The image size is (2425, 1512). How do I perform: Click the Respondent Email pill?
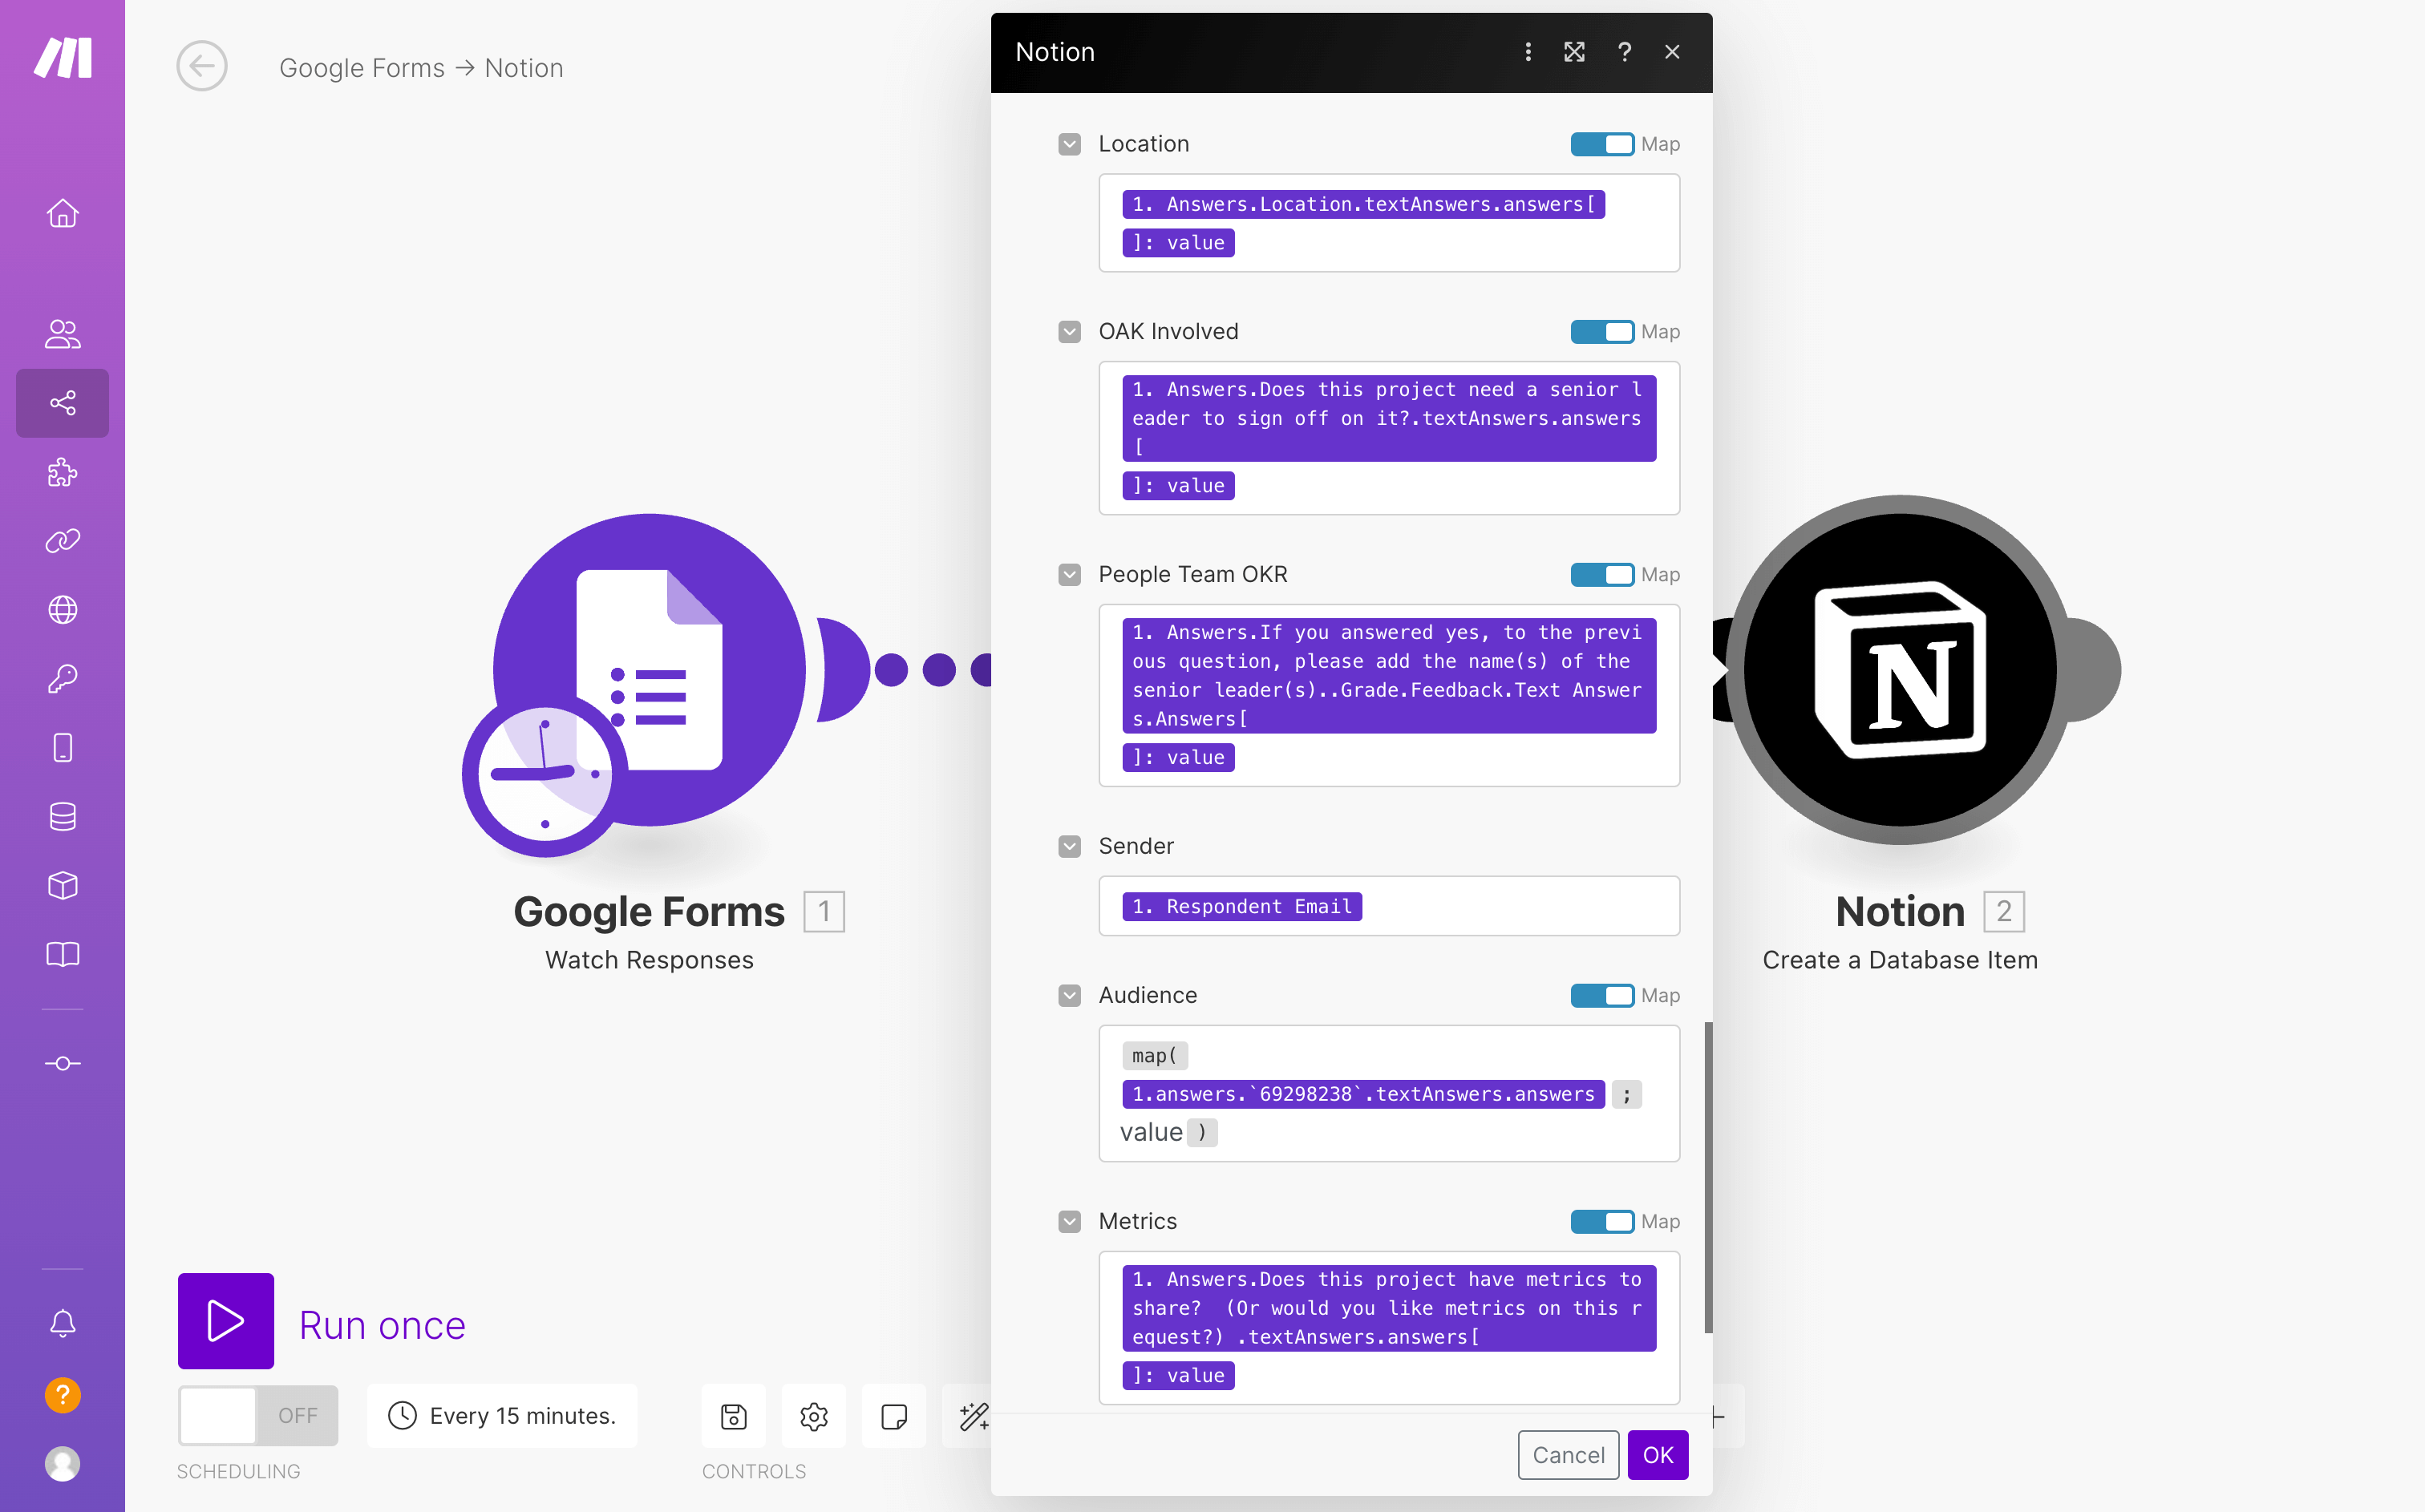(x=1241, y=906)
